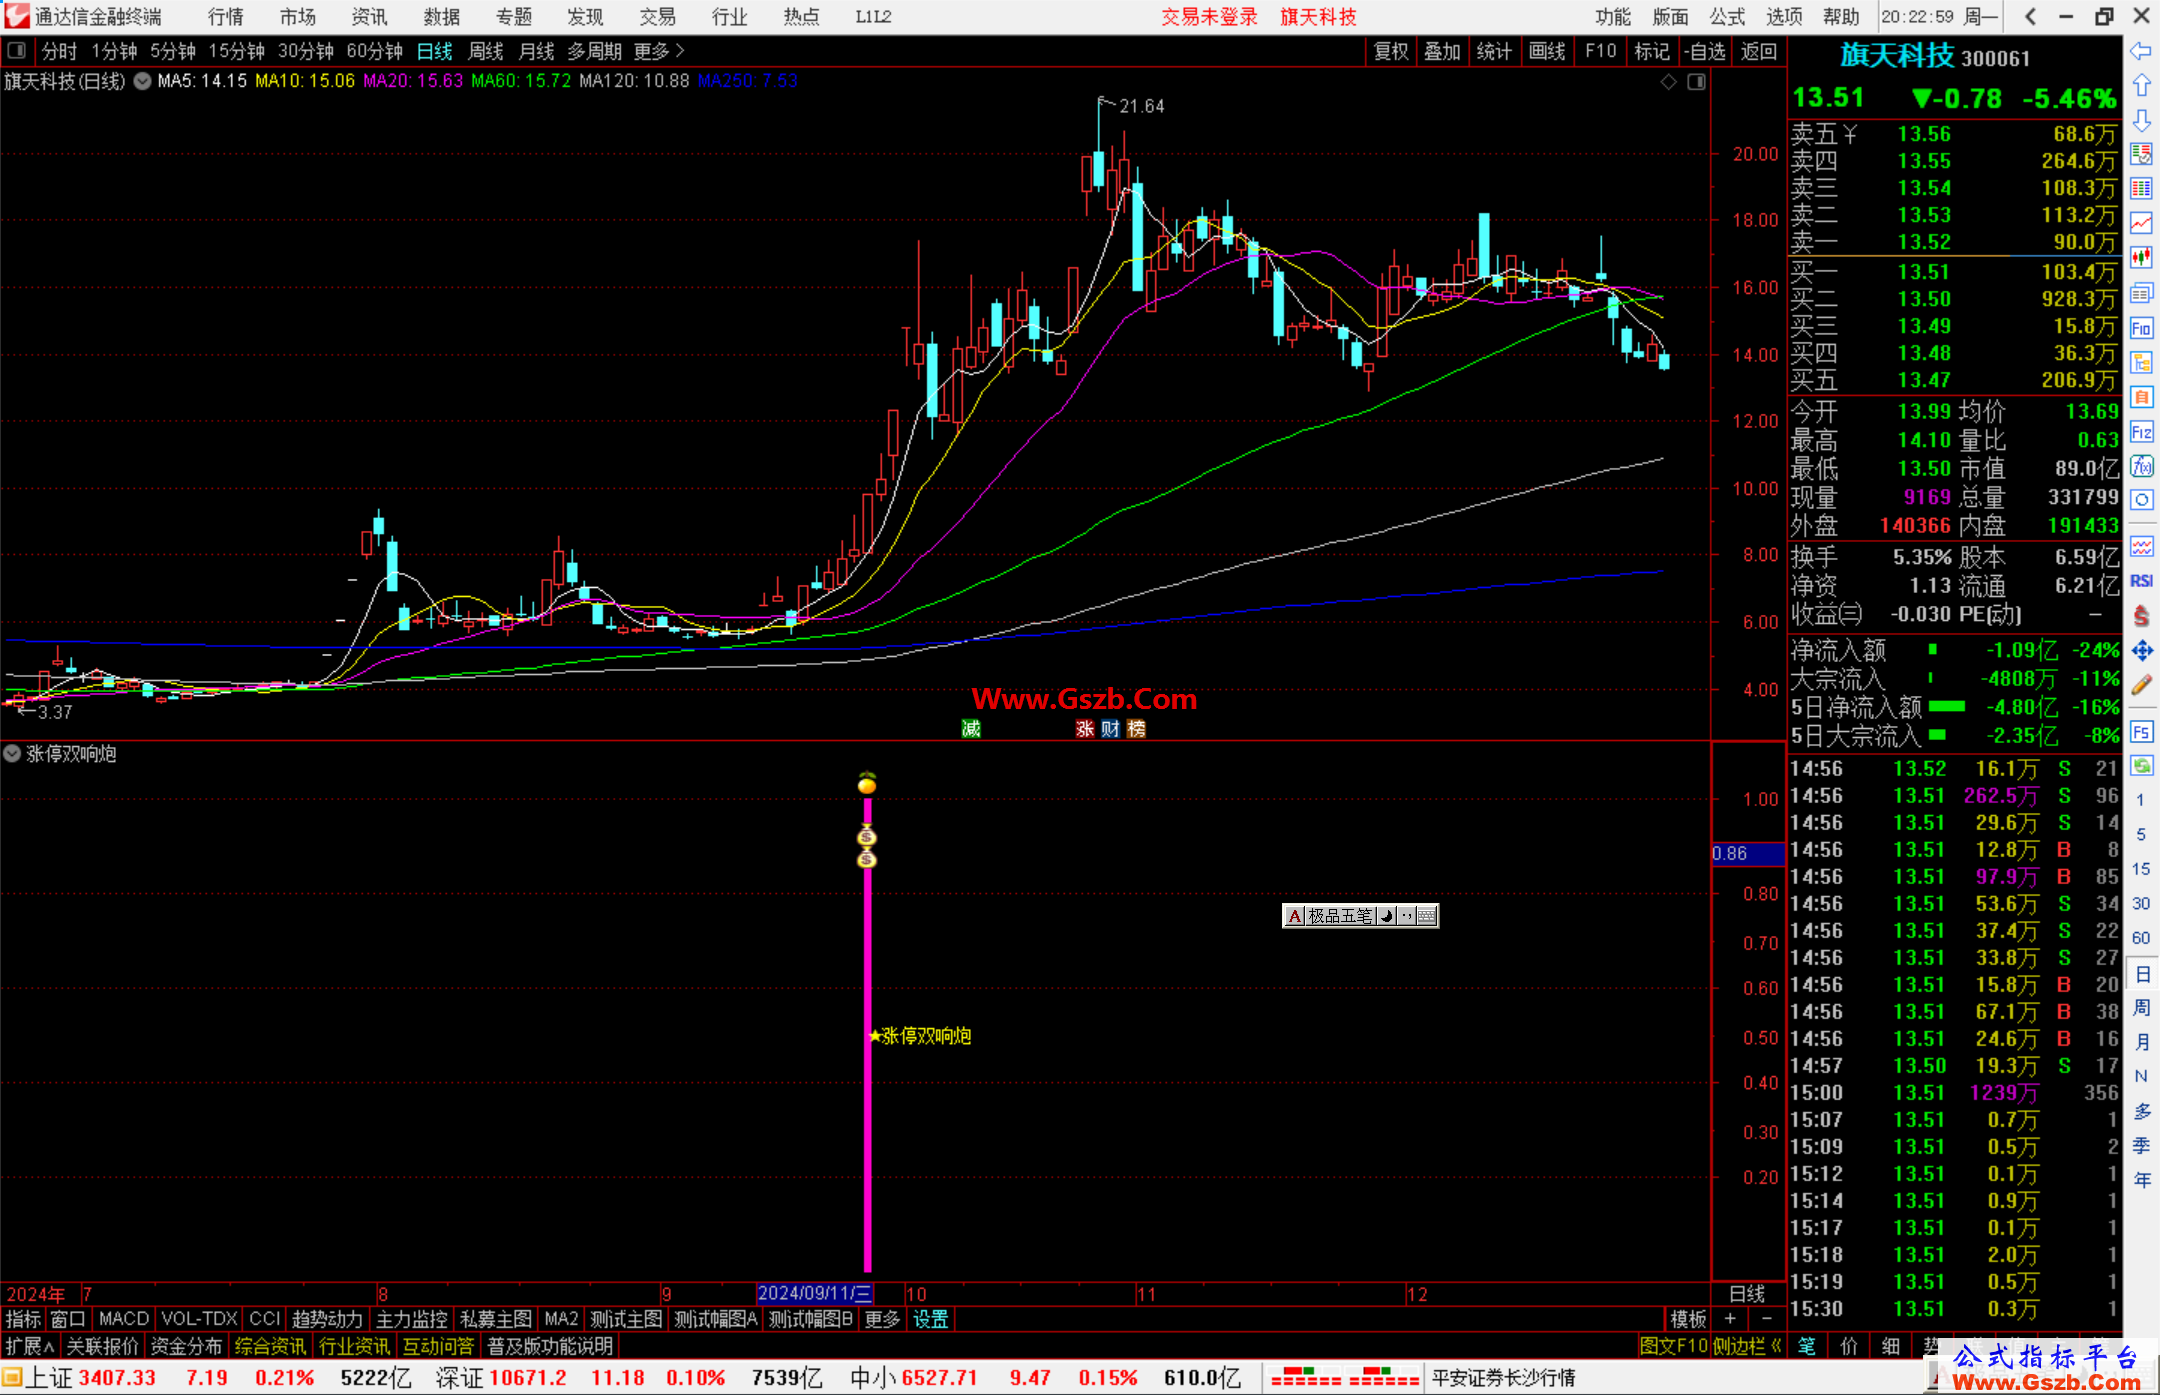2160x1395 pixels.
Task: Switch to the 15分钟 tab
Action: click(x=237, y=51)
